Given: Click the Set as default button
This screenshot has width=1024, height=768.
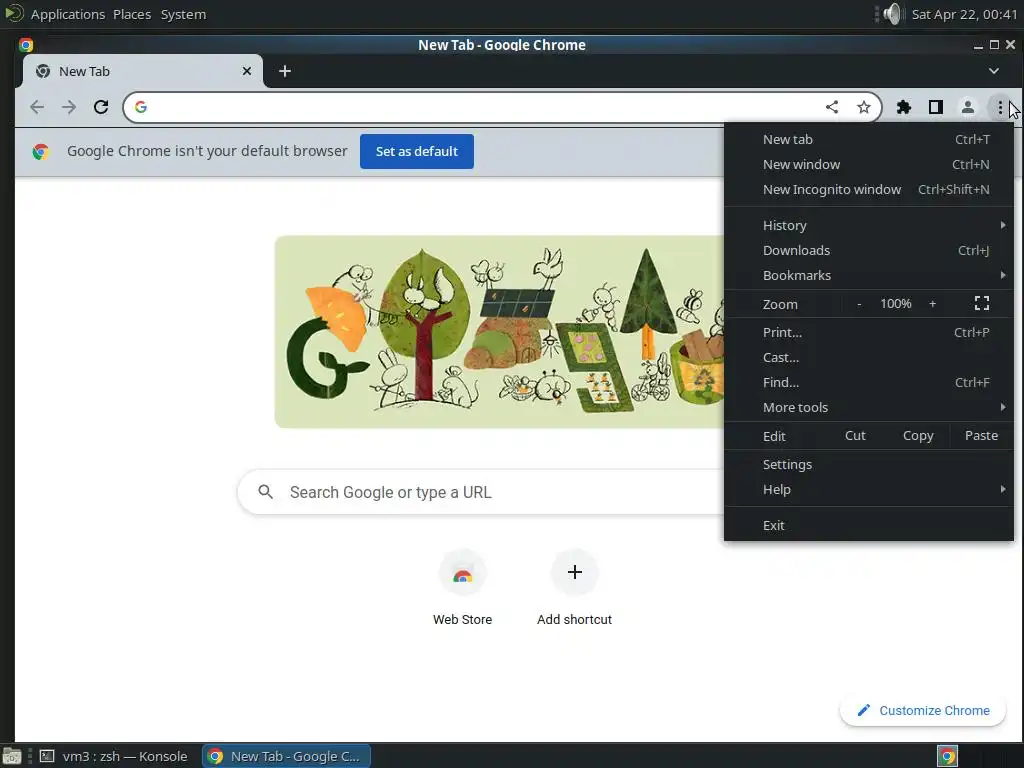Looking at the screenshot, I should click(x=417, y=152).
